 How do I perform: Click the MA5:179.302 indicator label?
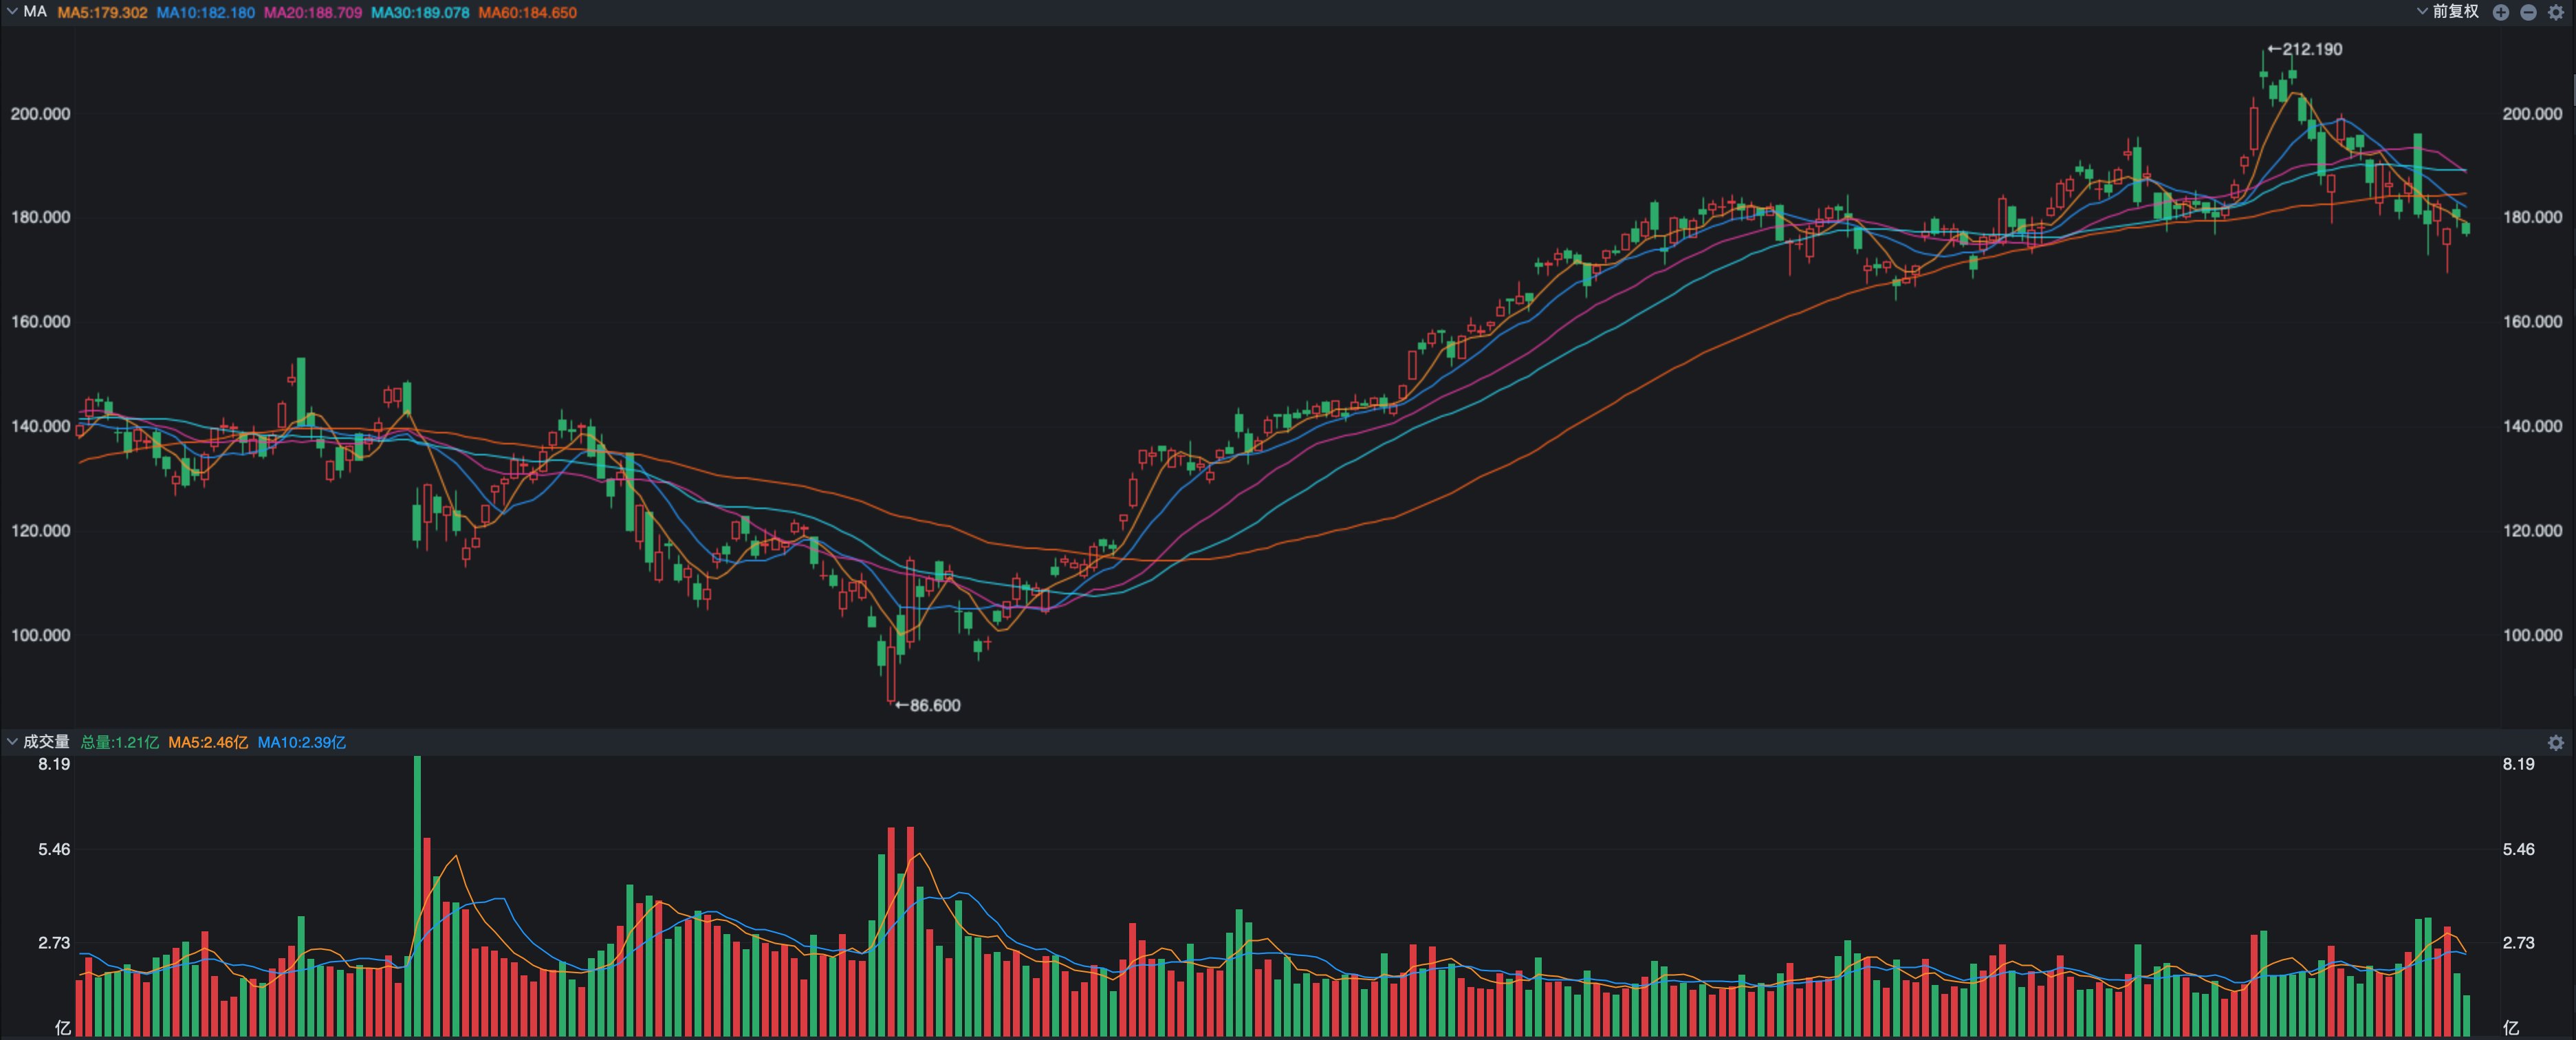pyautogui.click(x=102, y=13)
